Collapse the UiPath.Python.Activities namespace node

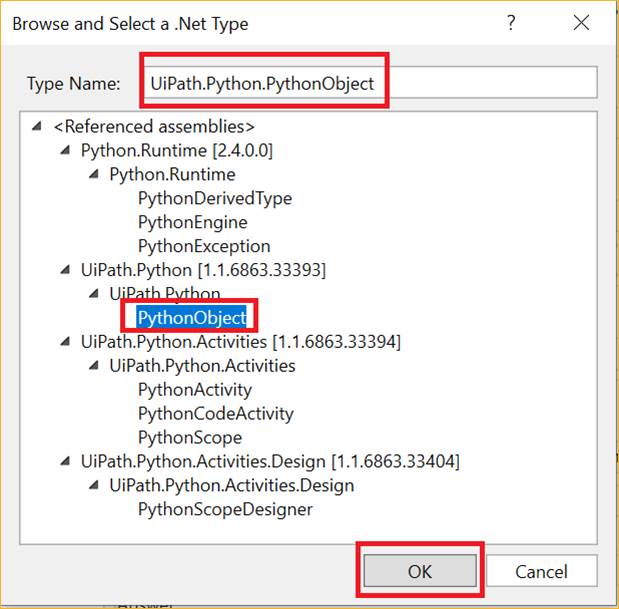pos(94,365)
